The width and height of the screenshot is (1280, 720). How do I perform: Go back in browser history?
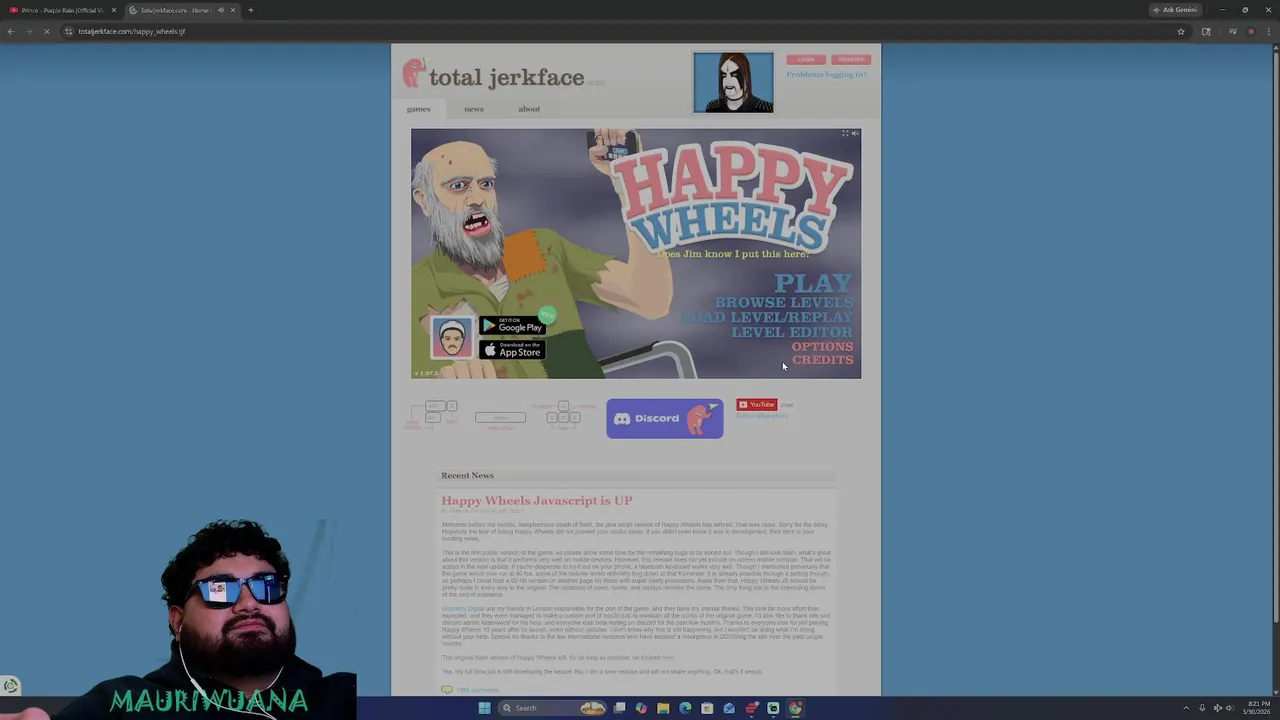(10, 31)
